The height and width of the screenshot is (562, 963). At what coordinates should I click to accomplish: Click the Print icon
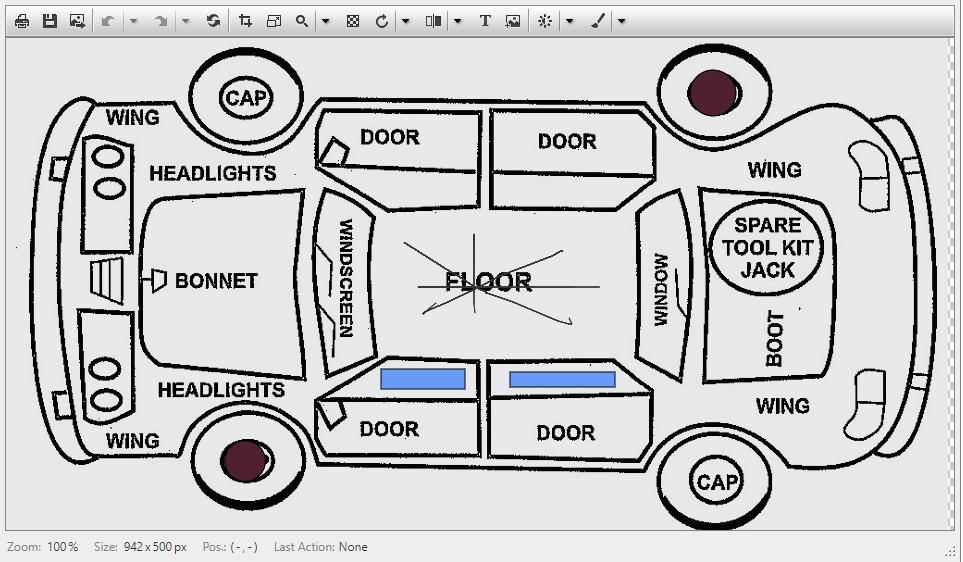[22, 21]
